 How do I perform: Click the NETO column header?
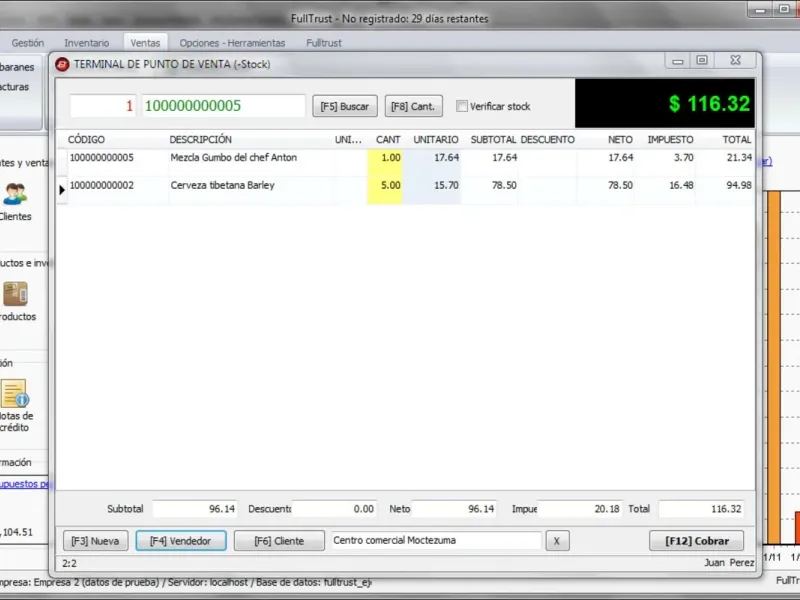click(620, 139)
